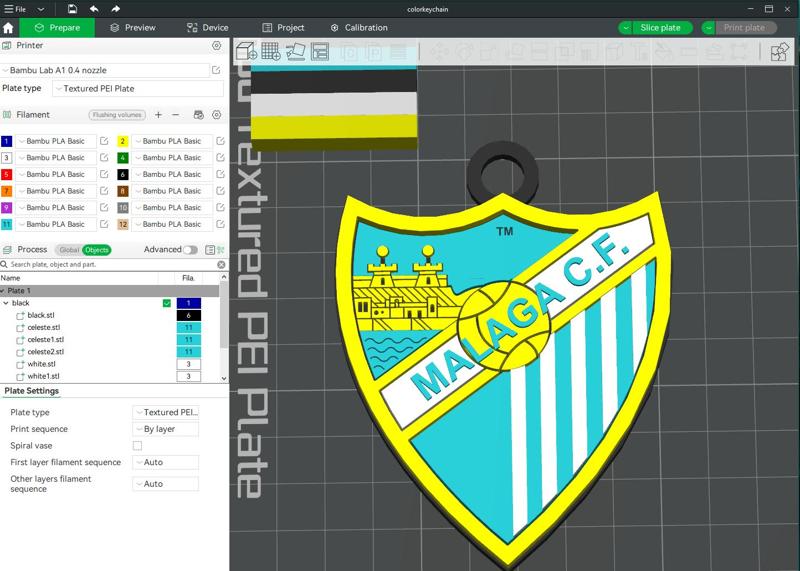The image size is (800, 571).
Task: Select white.stl in the object tree
Action: [x=41, y=364]
